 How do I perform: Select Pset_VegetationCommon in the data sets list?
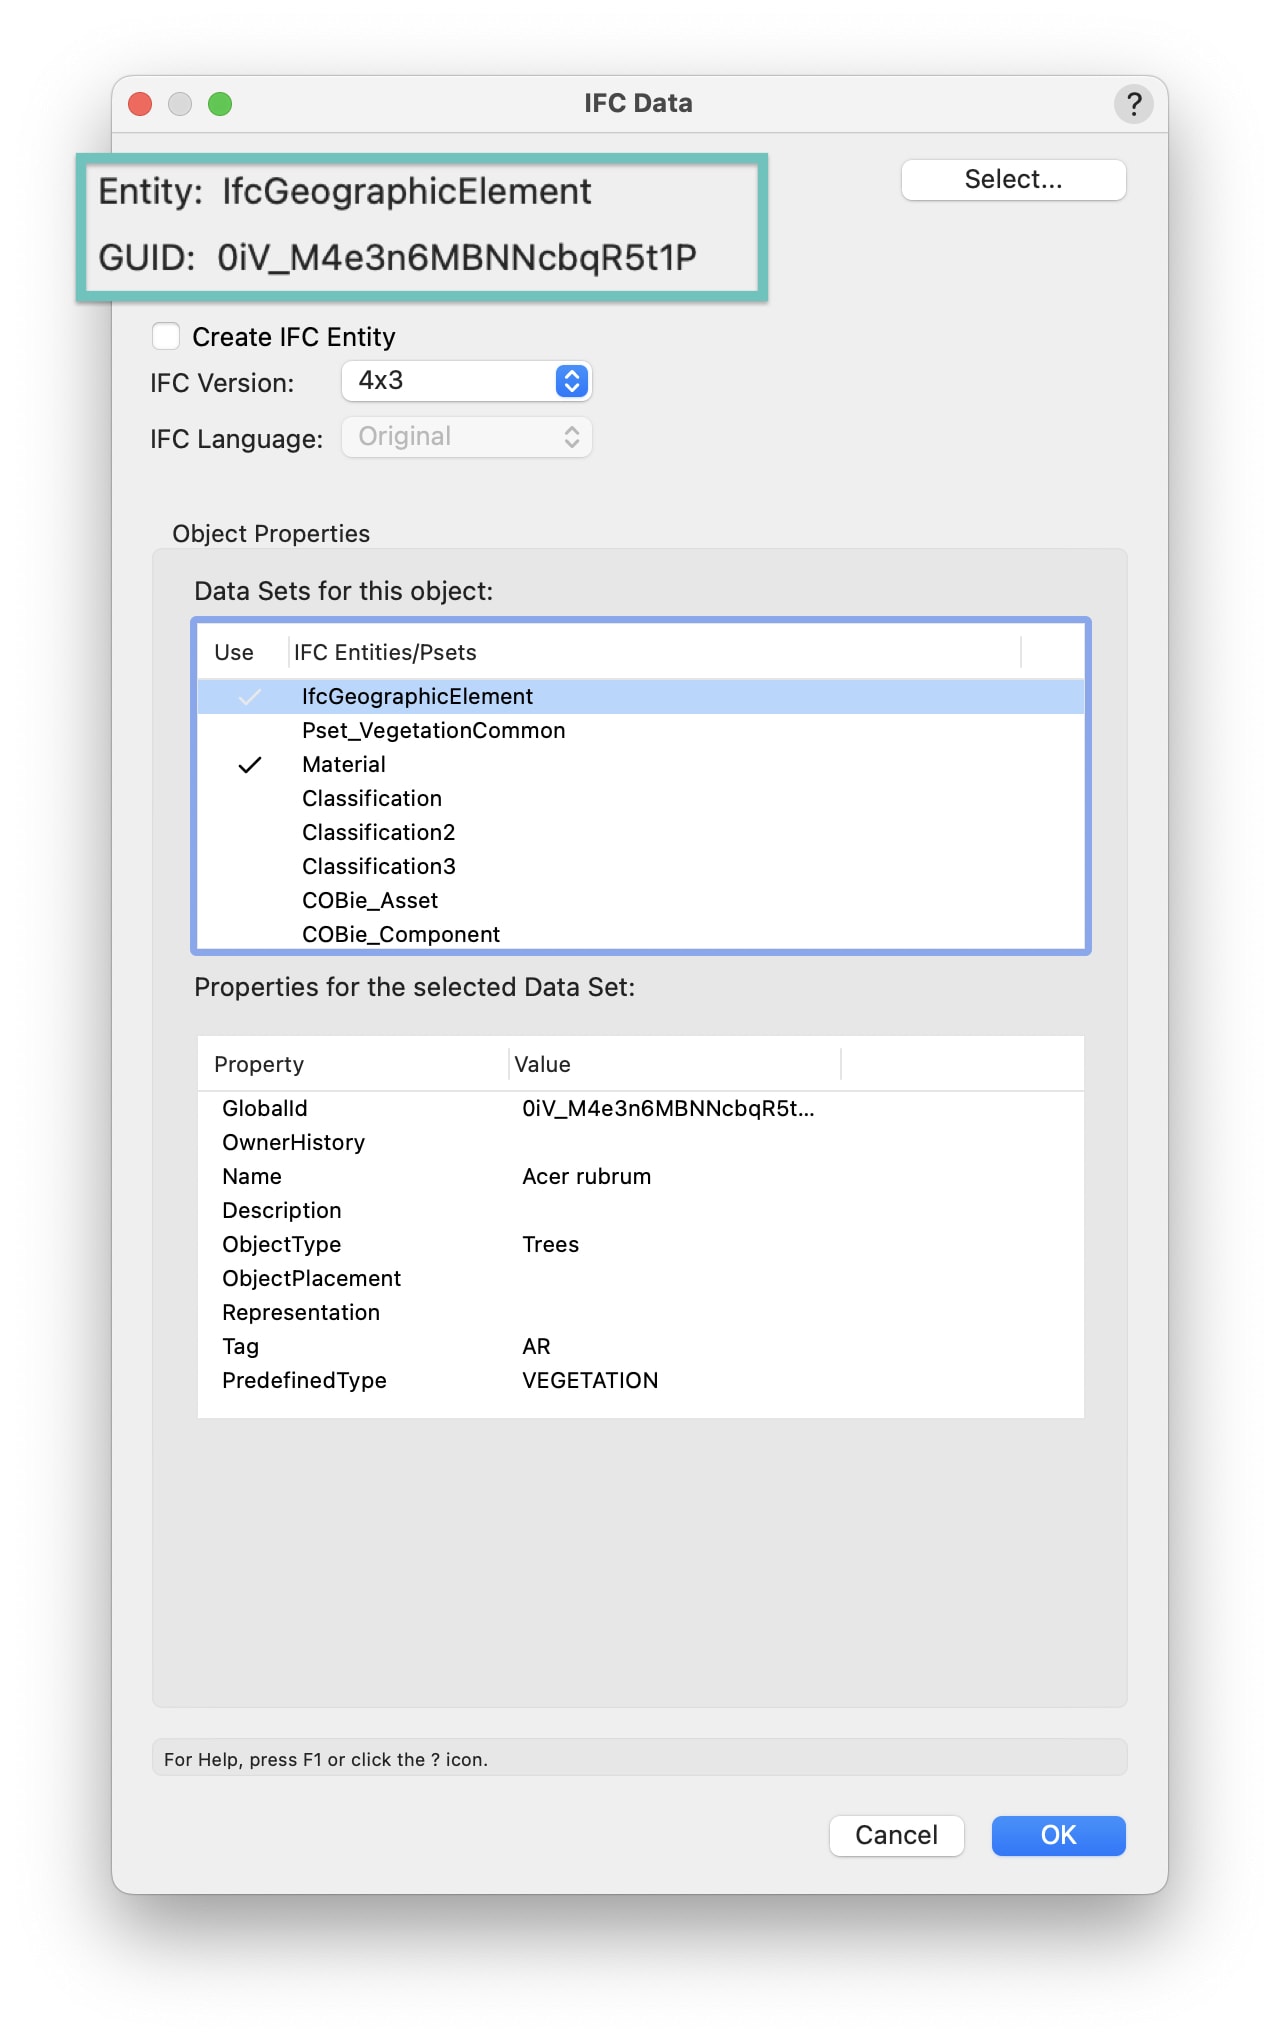tap(433, 731)
